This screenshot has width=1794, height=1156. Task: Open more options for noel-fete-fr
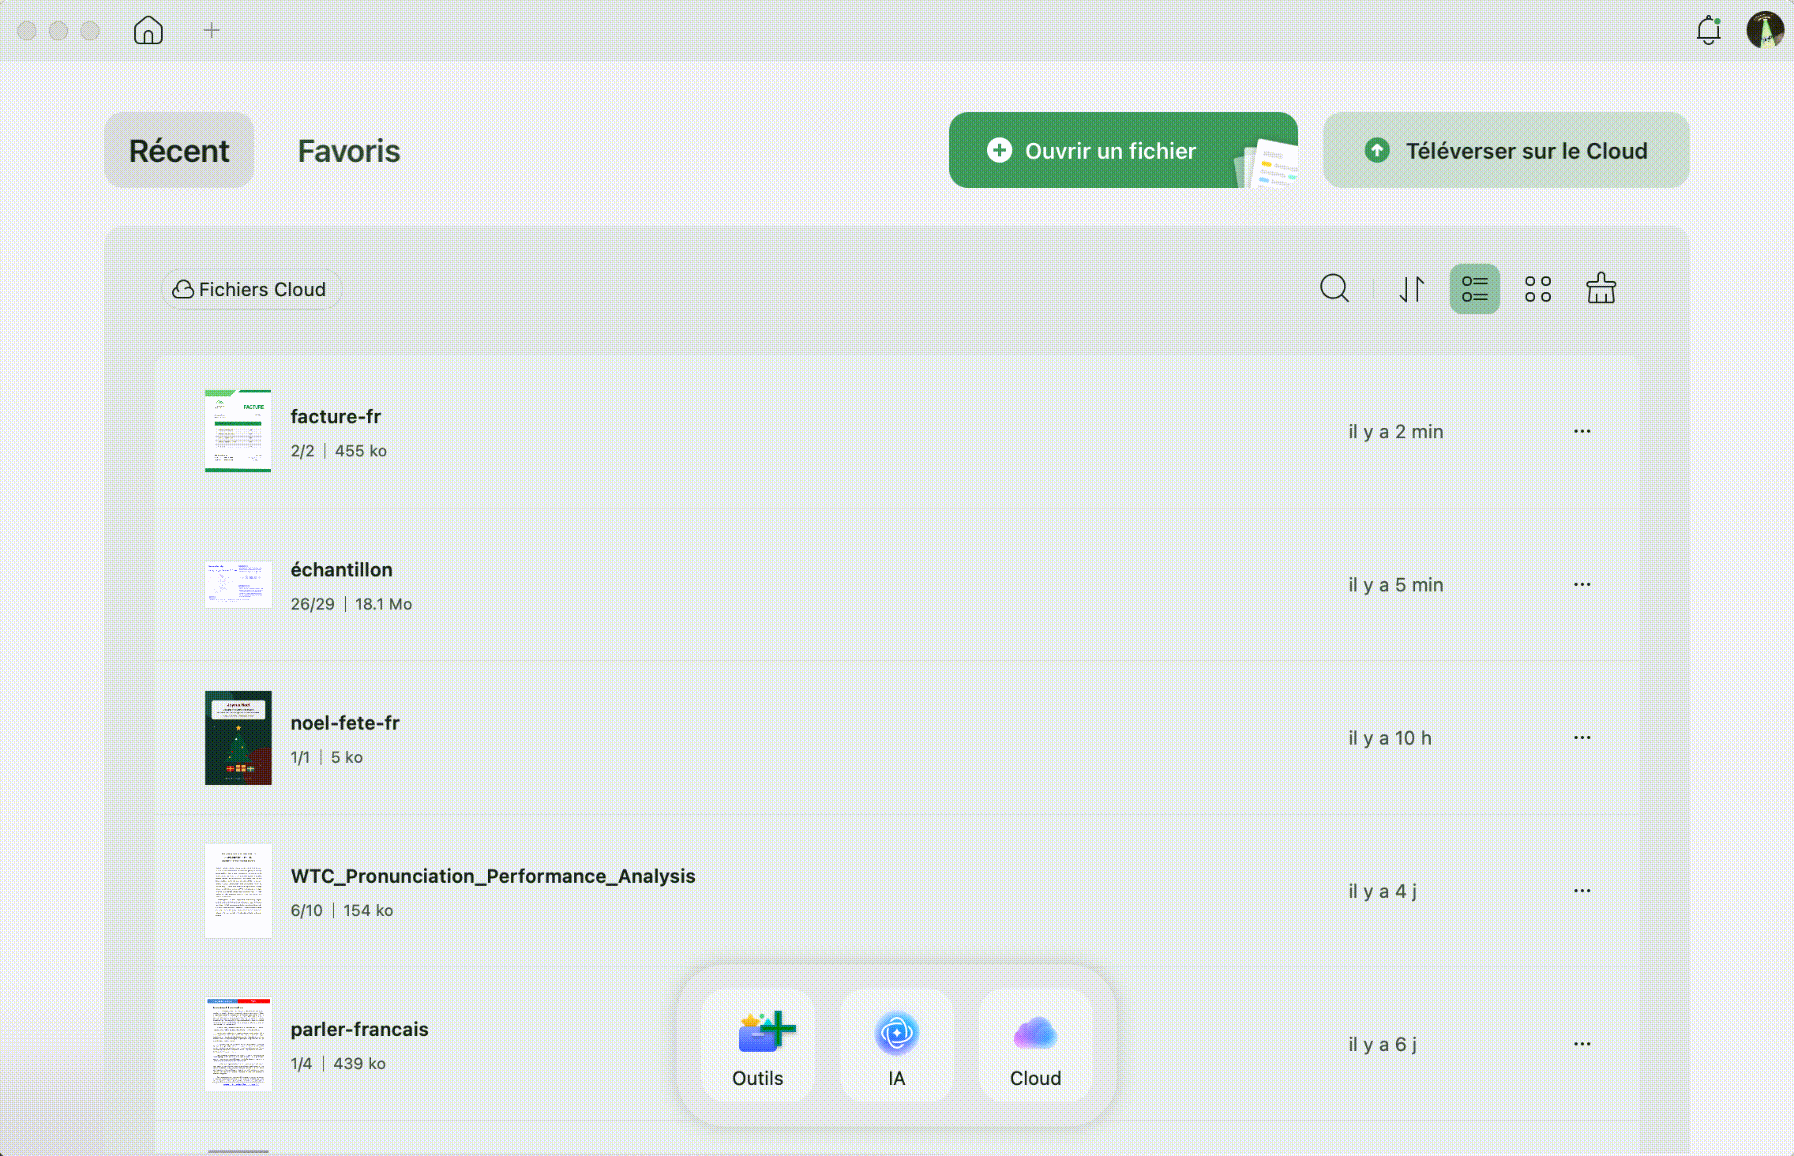click(1582, 737)
